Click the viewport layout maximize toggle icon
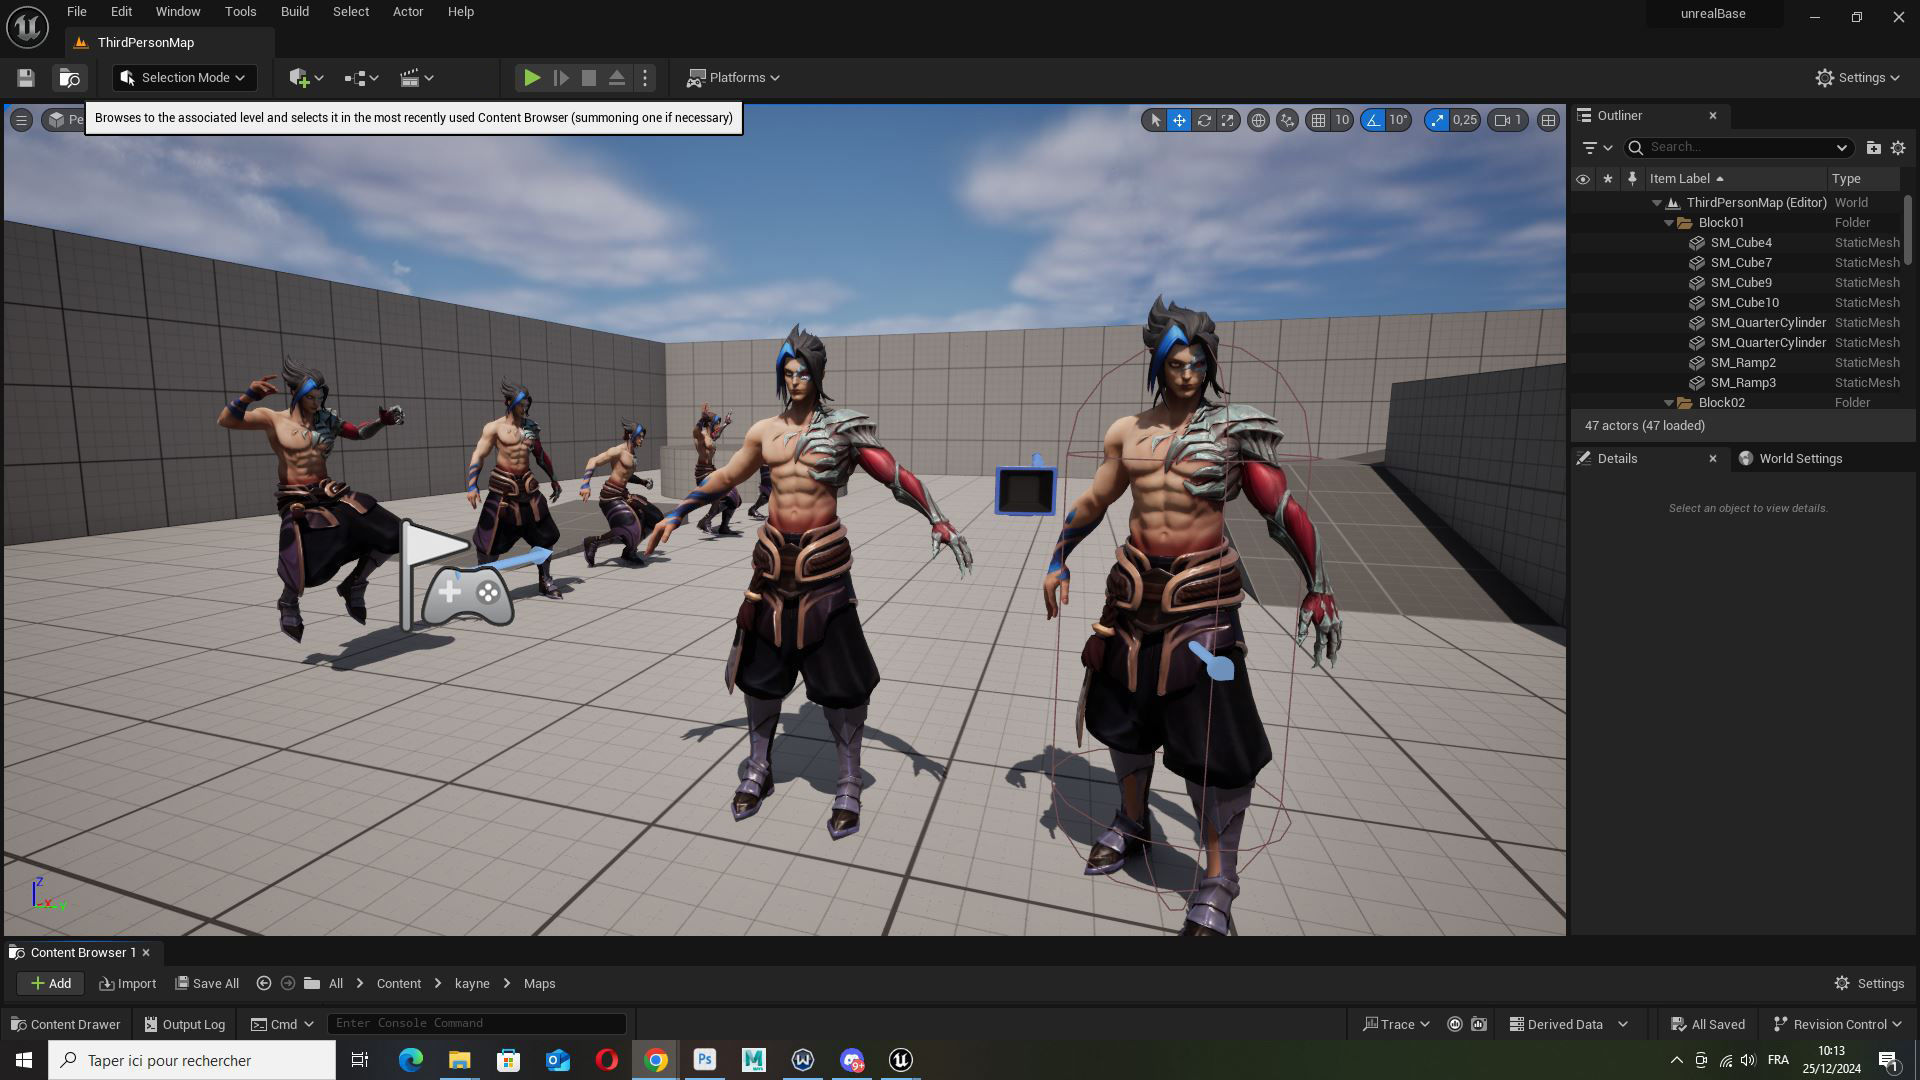This screenshot has height=1080, width=1920. click(1548, 120)
